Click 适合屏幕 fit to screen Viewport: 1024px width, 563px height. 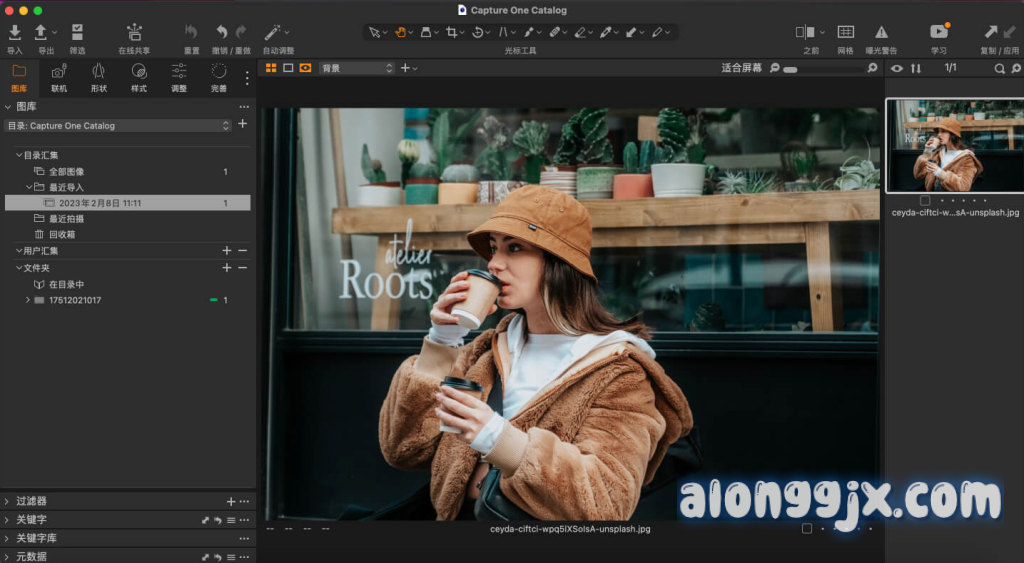click(x=741, y=68)
